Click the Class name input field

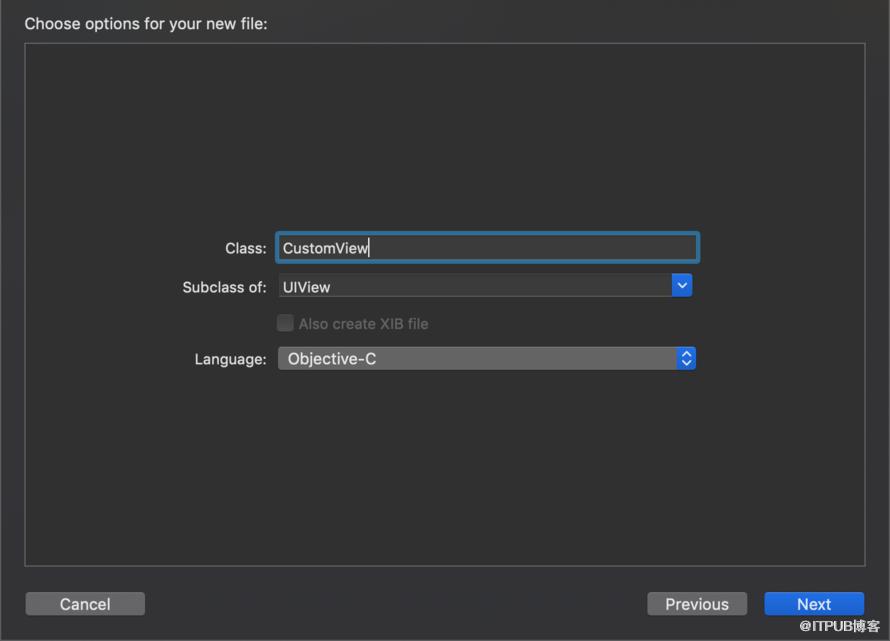(487, 248)
